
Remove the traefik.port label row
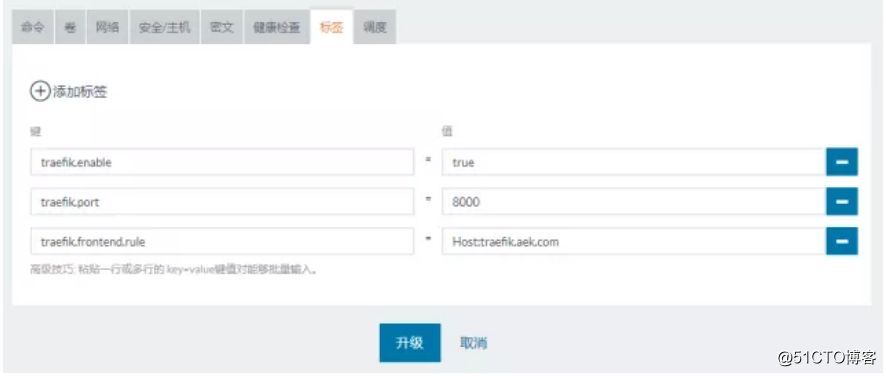pyautogui.click(x=842, y=202)
